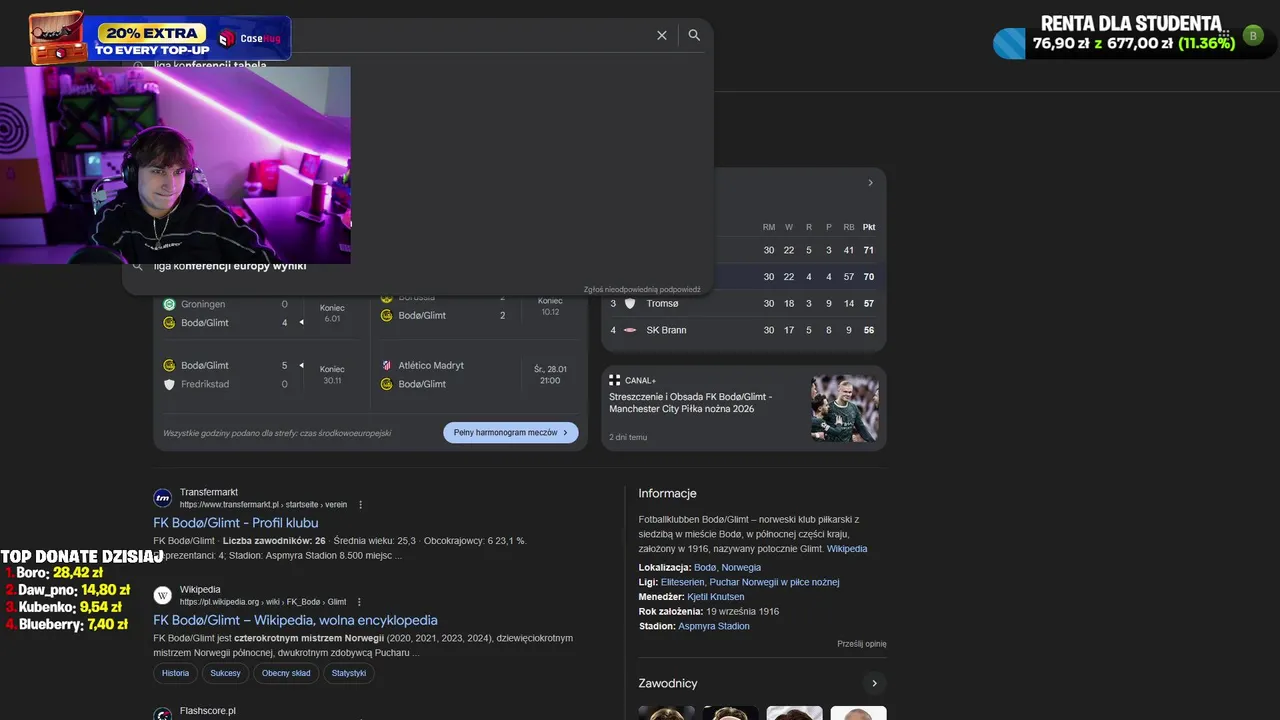Click the 'Śr., 28.01 21:00' match time

[550, 375]
